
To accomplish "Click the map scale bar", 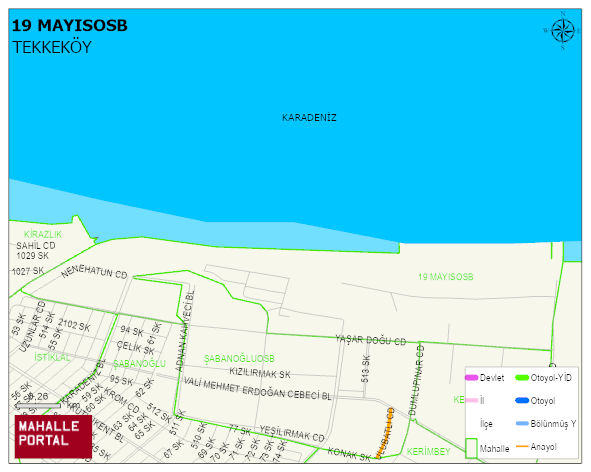I will (x=38, y=406).
